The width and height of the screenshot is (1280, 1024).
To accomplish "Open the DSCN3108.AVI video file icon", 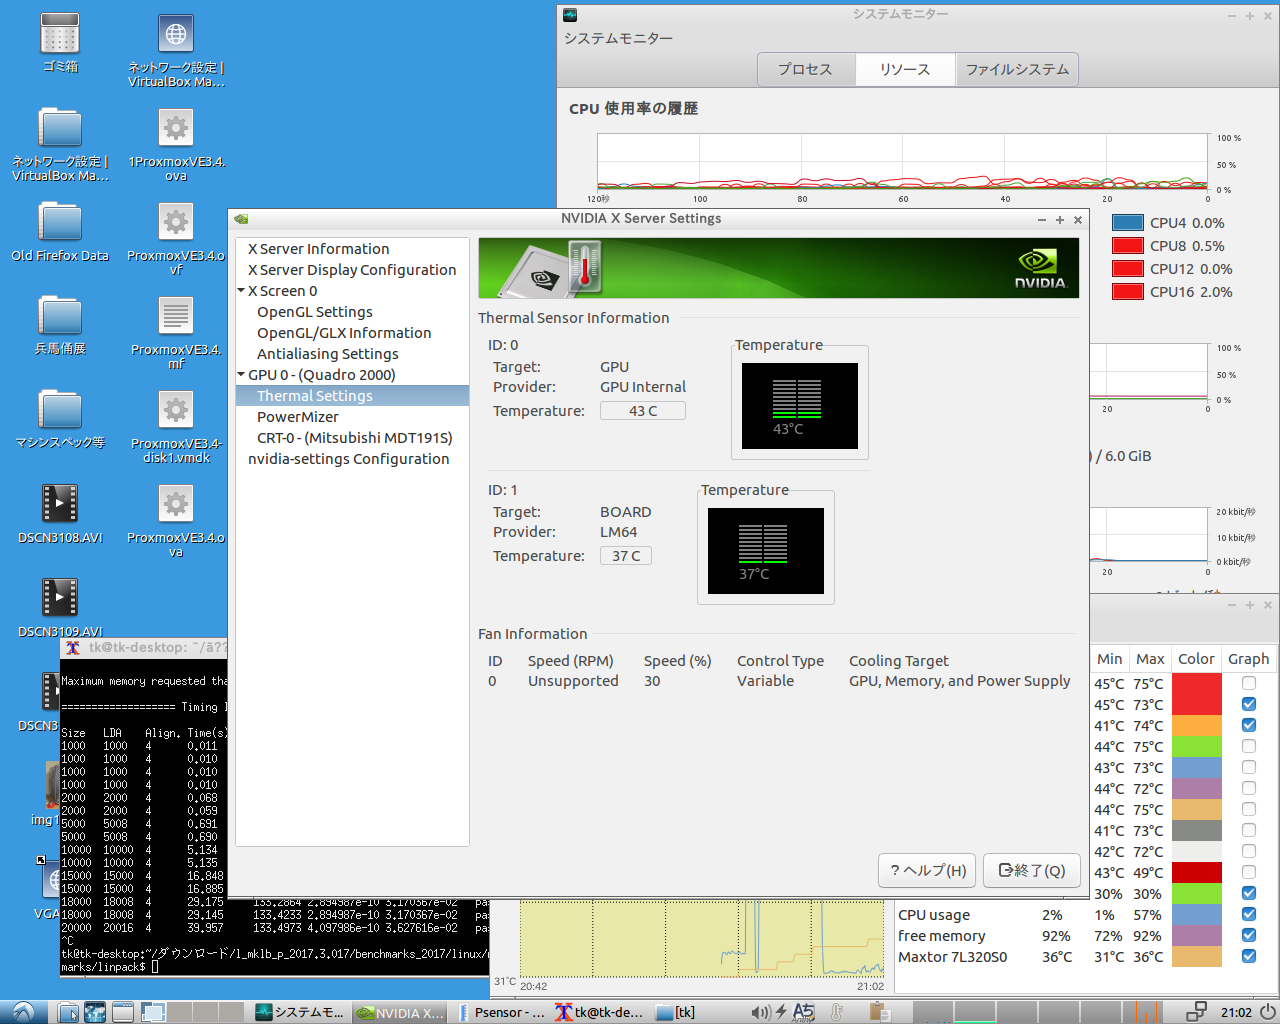I will tap(60, 504).
